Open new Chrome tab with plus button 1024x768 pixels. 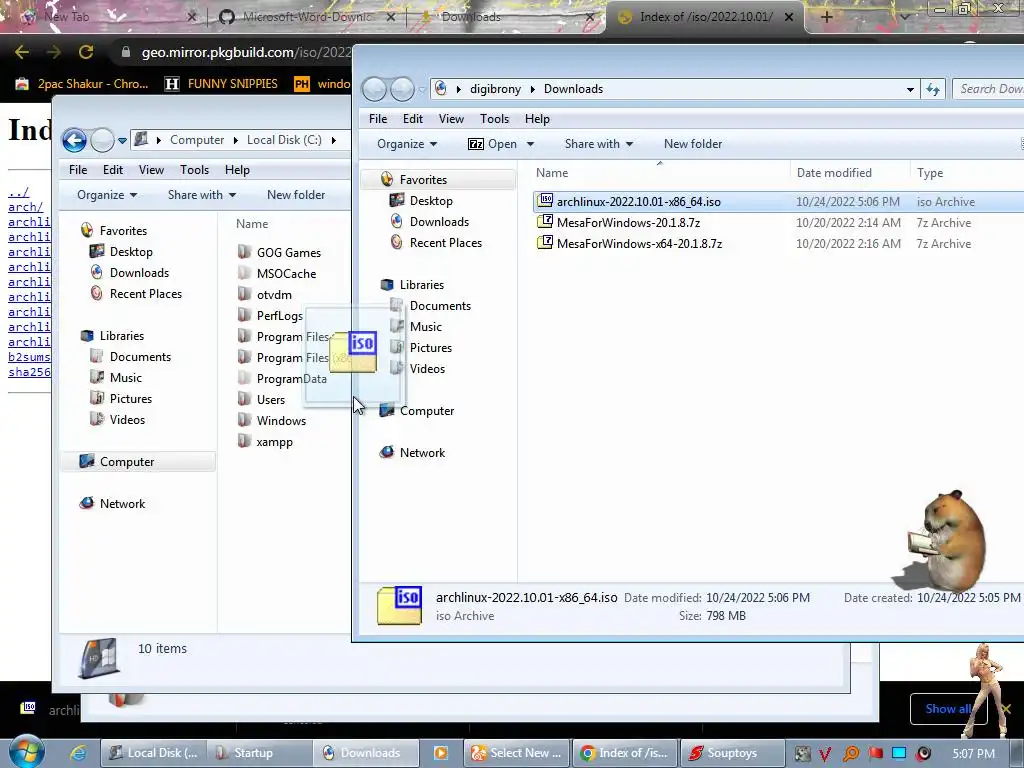point(826,18)
